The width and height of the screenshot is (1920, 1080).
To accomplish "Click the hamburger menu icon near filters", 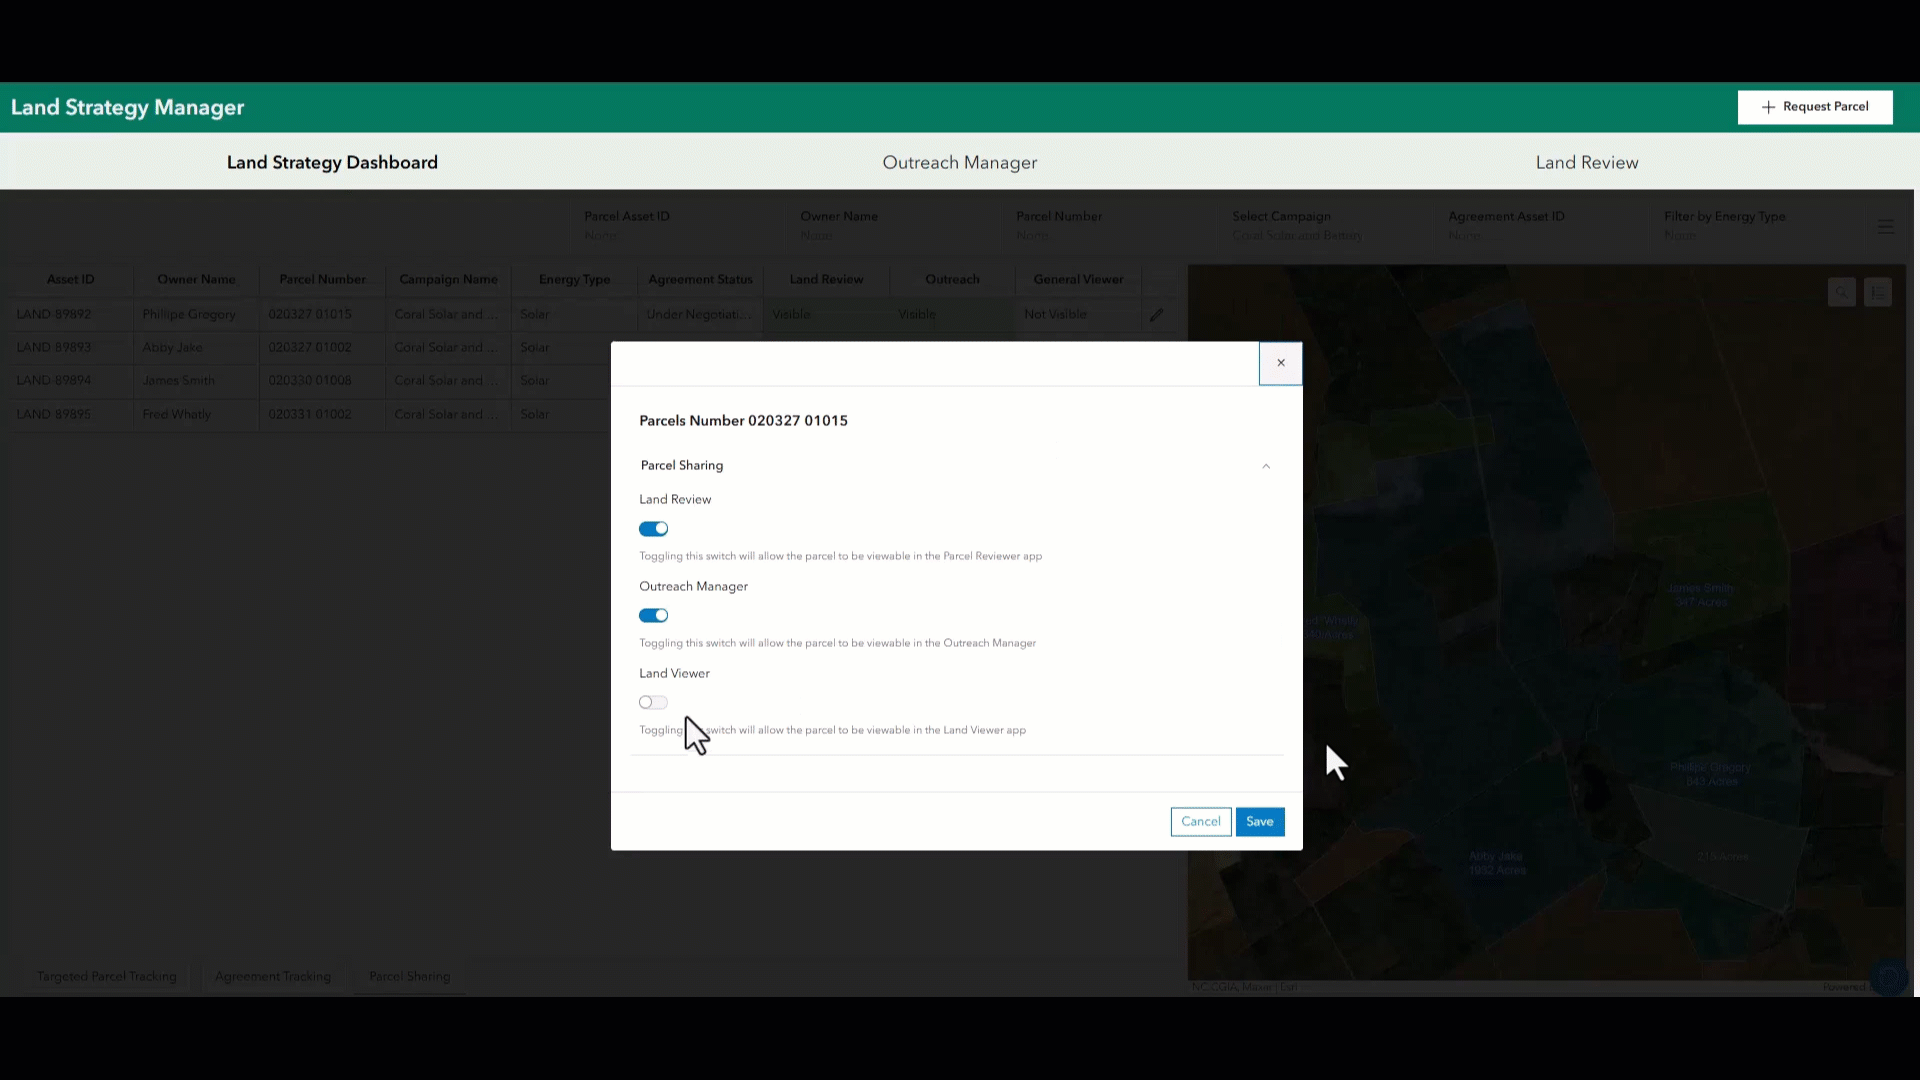I will 1886,226.
